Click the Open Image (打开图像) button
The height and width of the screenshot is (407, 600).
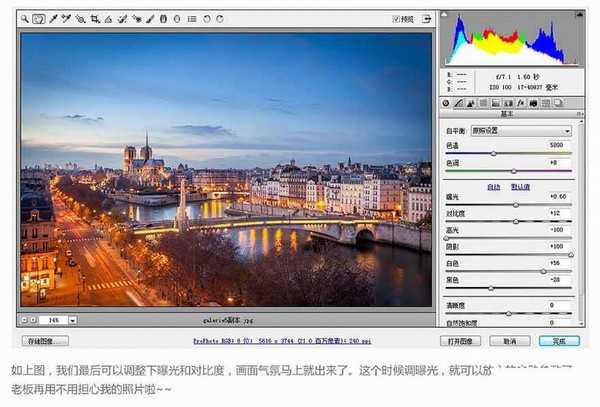[x=460, y=341]
